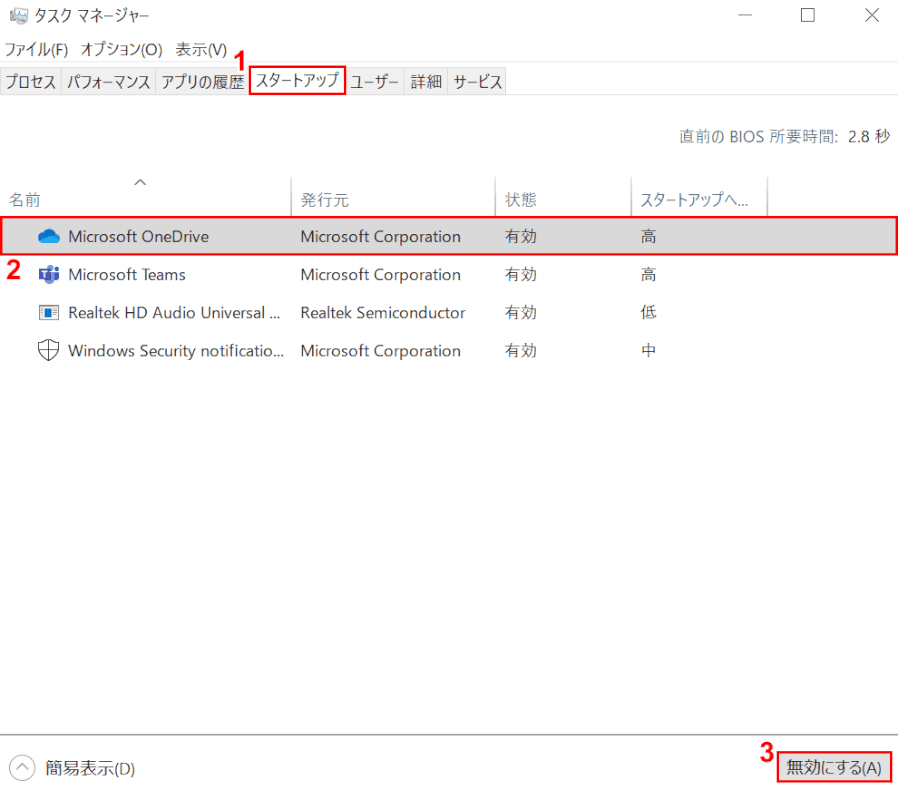The image size is (898, 800).
Task: Click the Microsoft OneDrive cloud icon
Action: (49, 236)
